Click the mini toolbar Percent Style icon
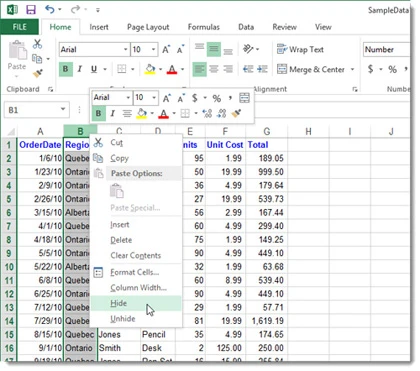The image size is (420, 371). [217, 98]
